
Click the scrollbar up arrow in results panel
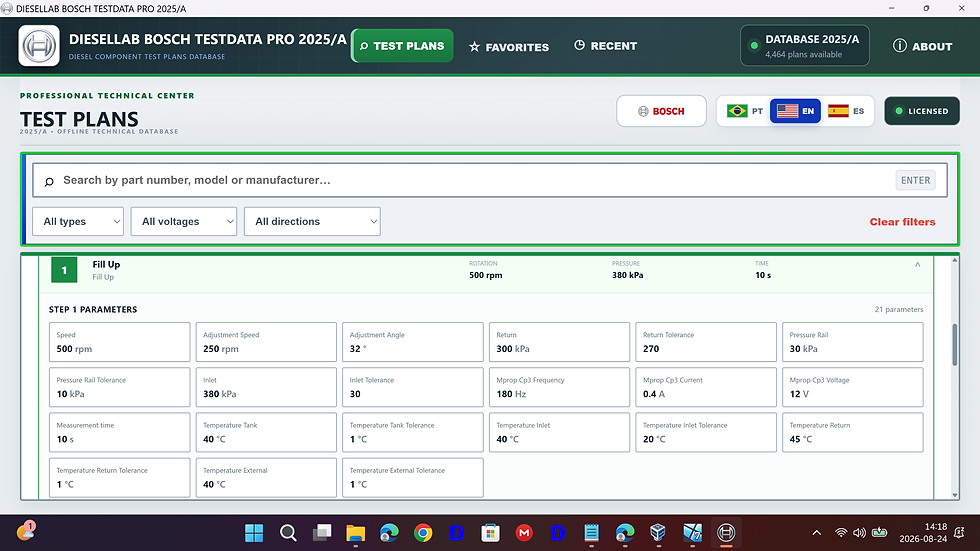[x=954, y=260]
